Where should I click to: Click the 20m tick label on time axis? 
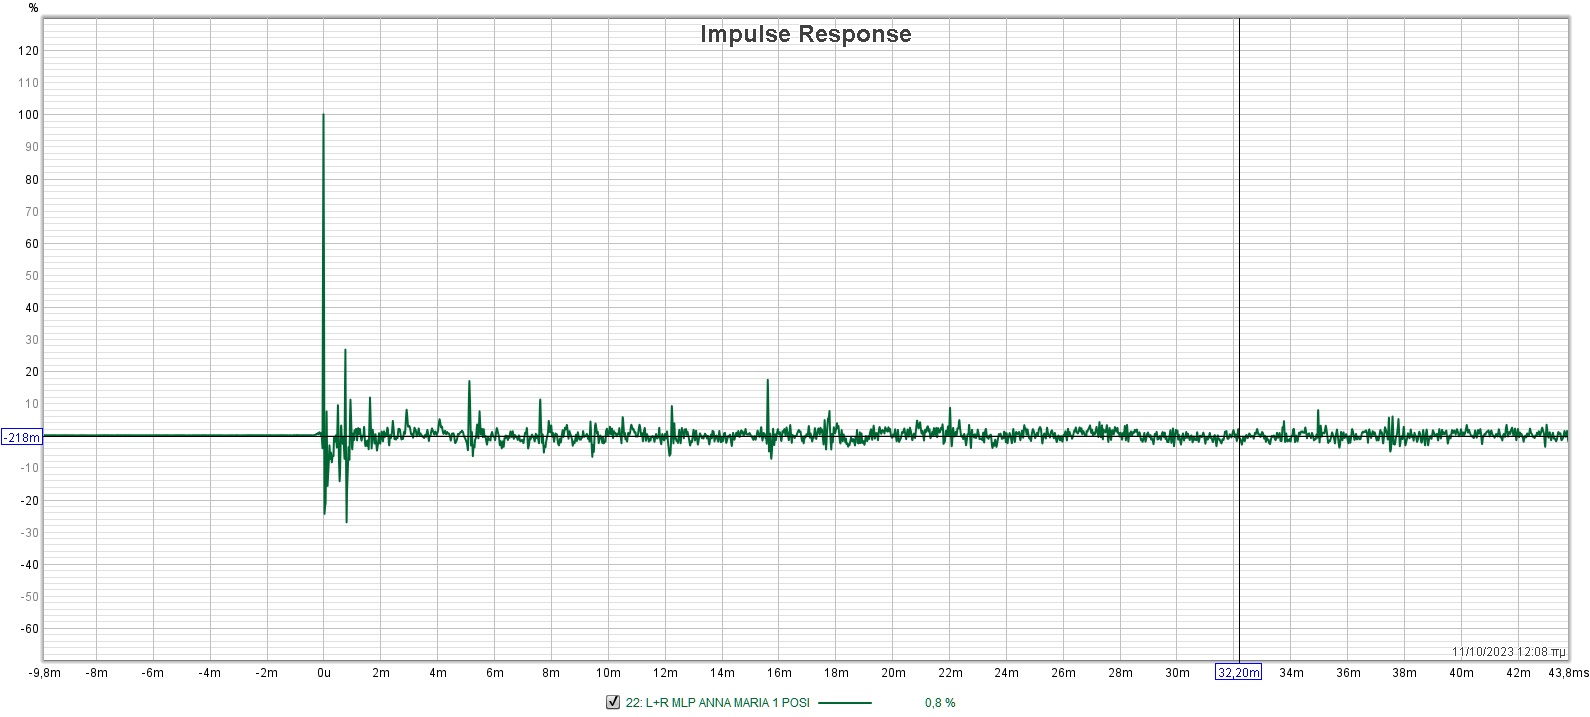pyautogui.click(x=893, y=673)
